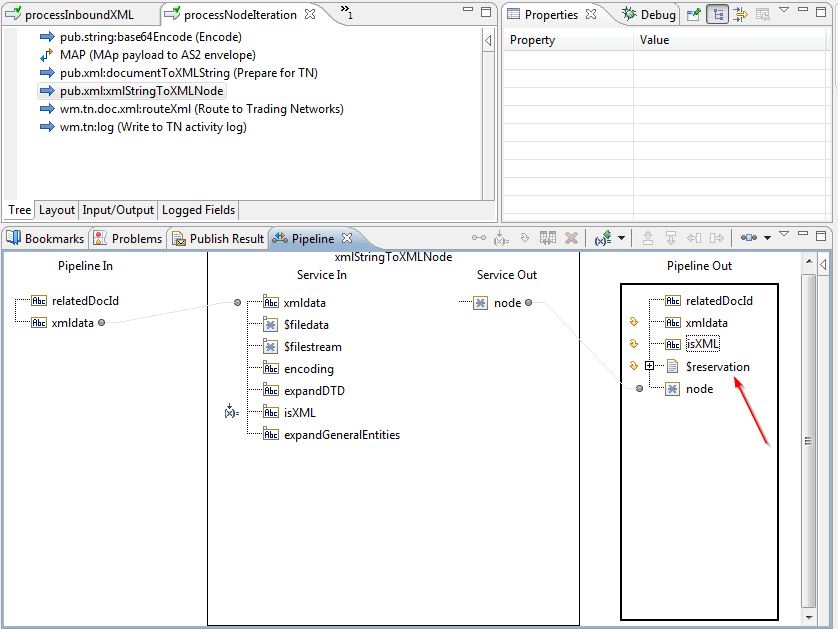The height and width of the screenshot is (629, 838).
Task: Click the Restore Default Value icon in Properties
Action: coord(763,14)
